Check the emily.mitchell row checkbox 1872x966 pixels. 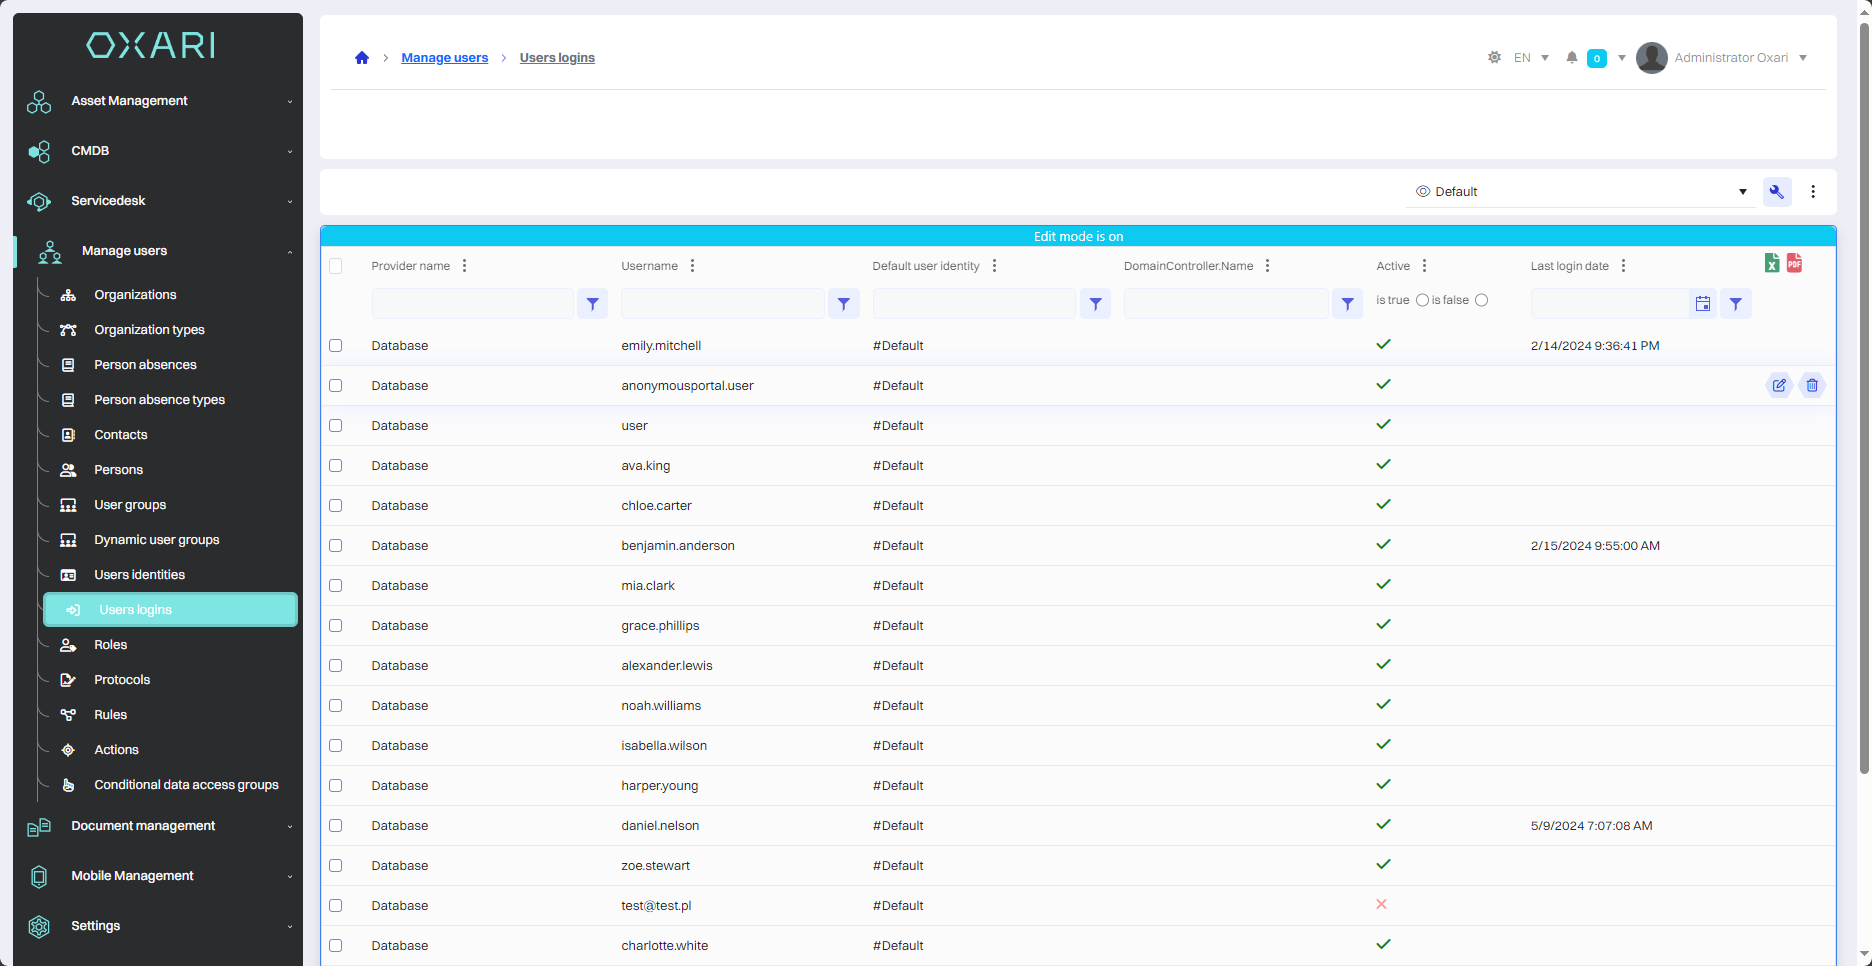[336, 346]
